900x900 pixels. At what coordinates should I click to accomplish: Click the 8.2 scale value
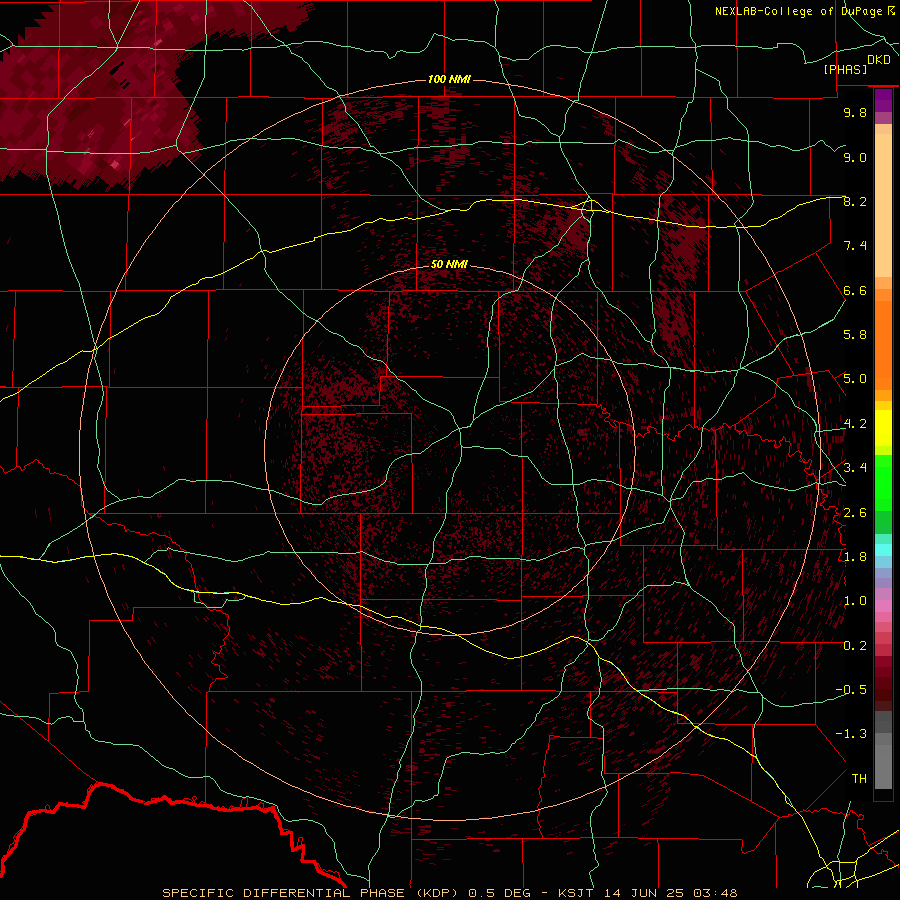(855, 201)
